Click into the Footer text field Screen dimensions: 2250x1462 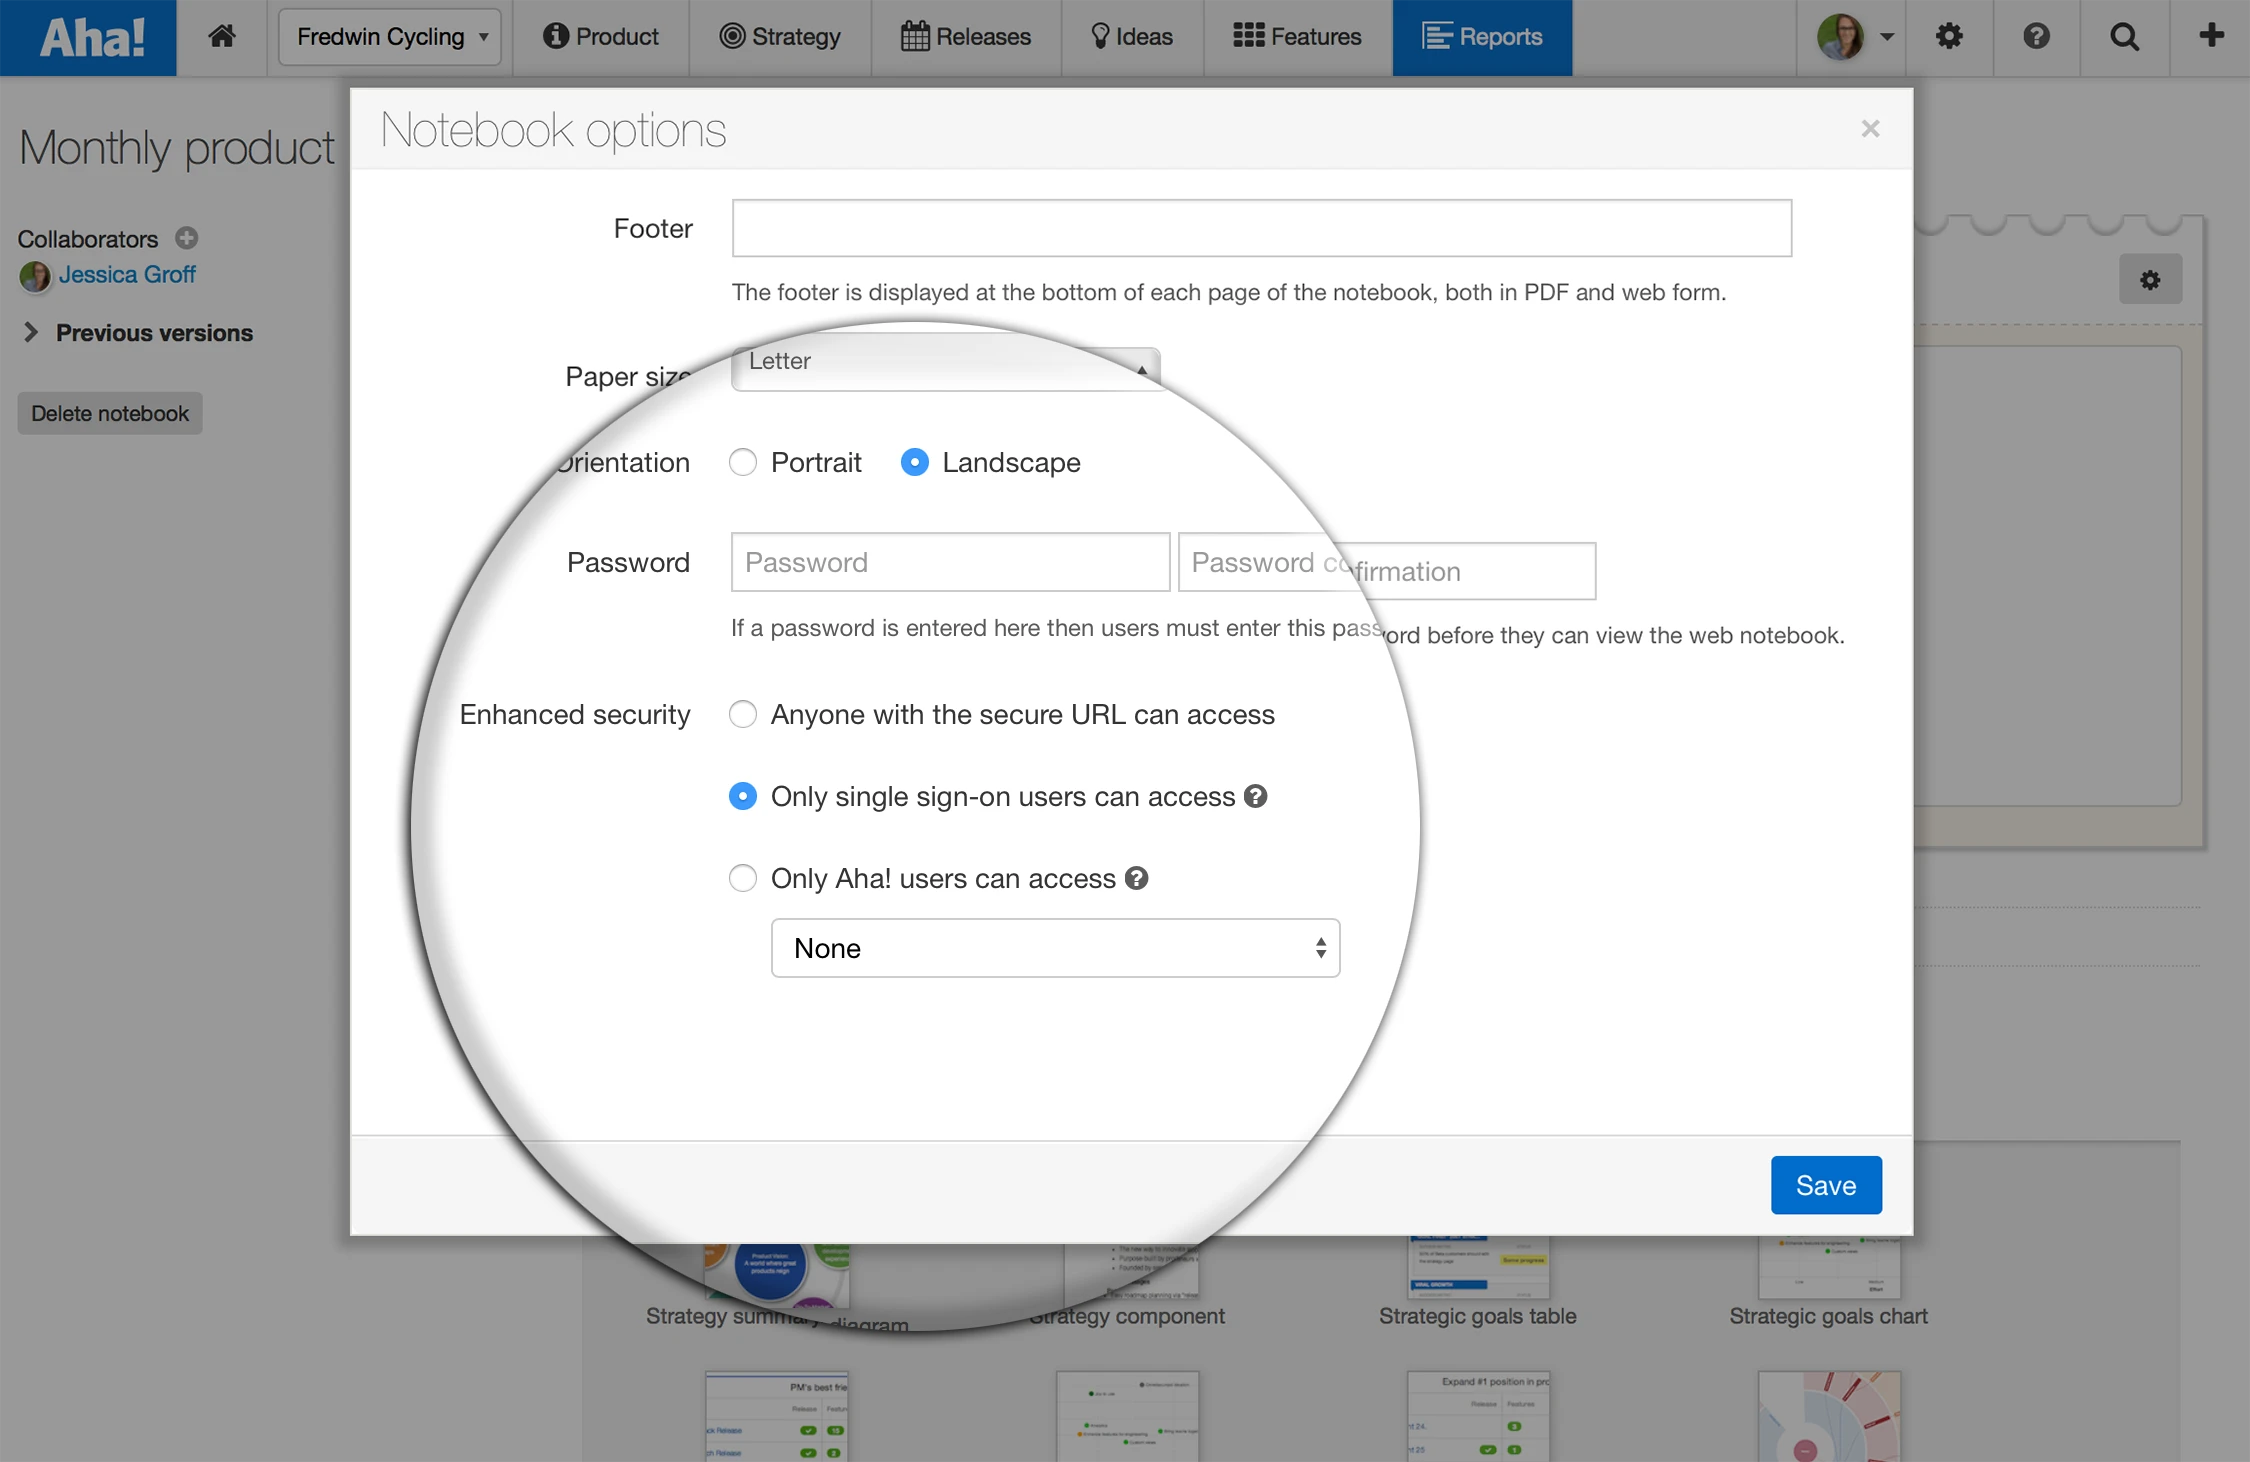[x=1261, y=228]
